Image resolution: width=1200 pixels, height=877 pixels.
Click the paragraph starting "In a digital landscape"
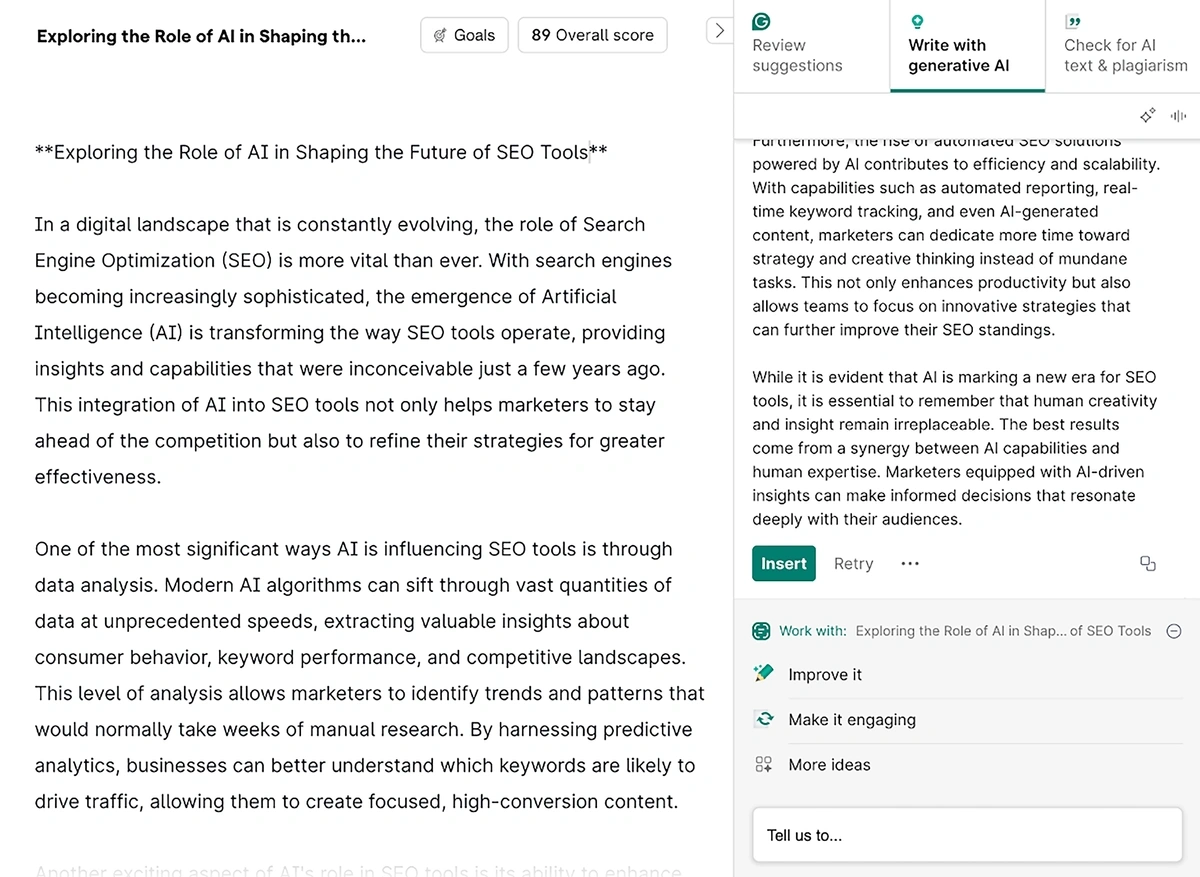click(354, 350)
